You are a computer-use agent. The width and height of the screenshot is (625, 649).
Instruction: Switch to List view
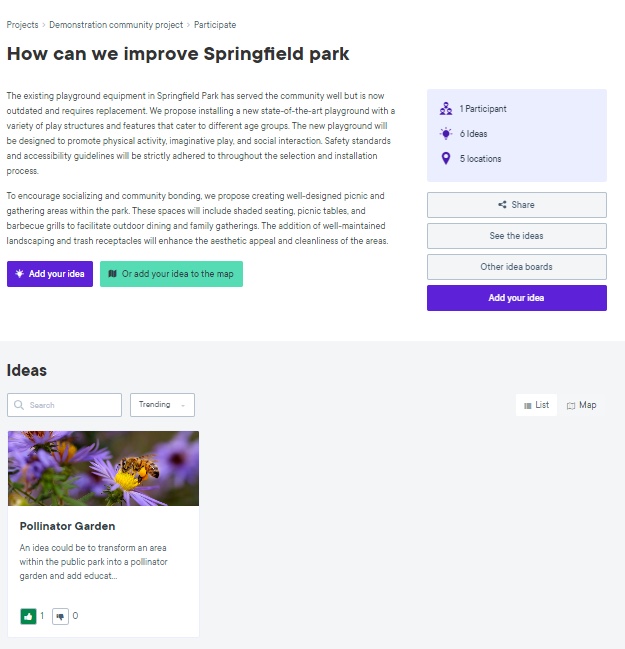click(x=536, y=405)
